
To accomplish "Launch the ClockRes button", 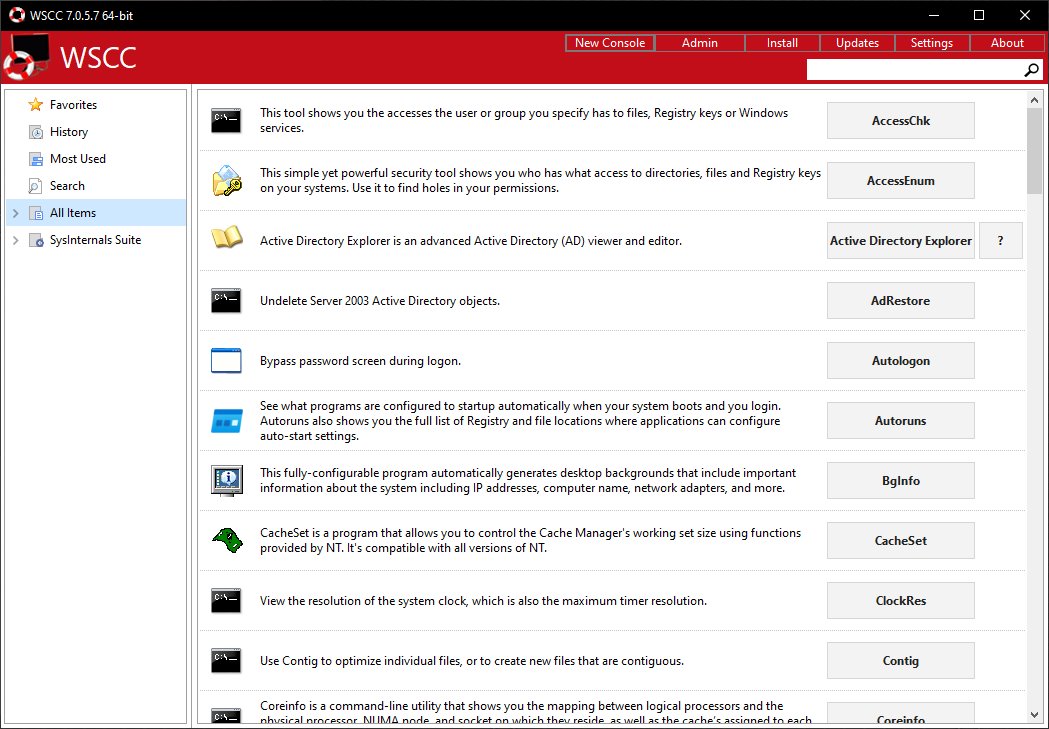I will tap(900, 601).
